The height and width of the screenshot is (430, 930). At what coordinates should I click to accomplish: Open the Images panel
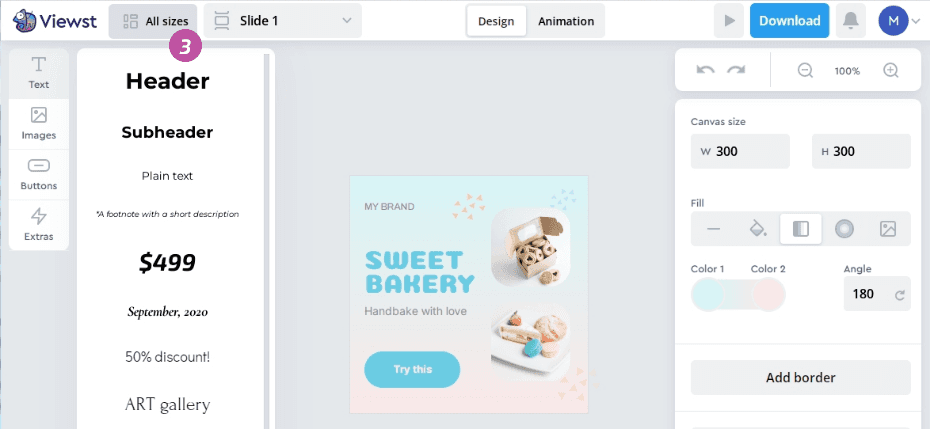[39, 124]
